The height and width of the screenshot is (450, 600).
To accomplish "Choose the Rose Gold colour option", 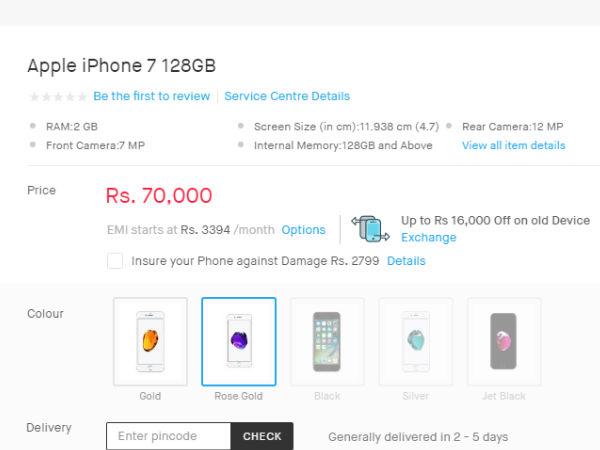I will [239, 342].
